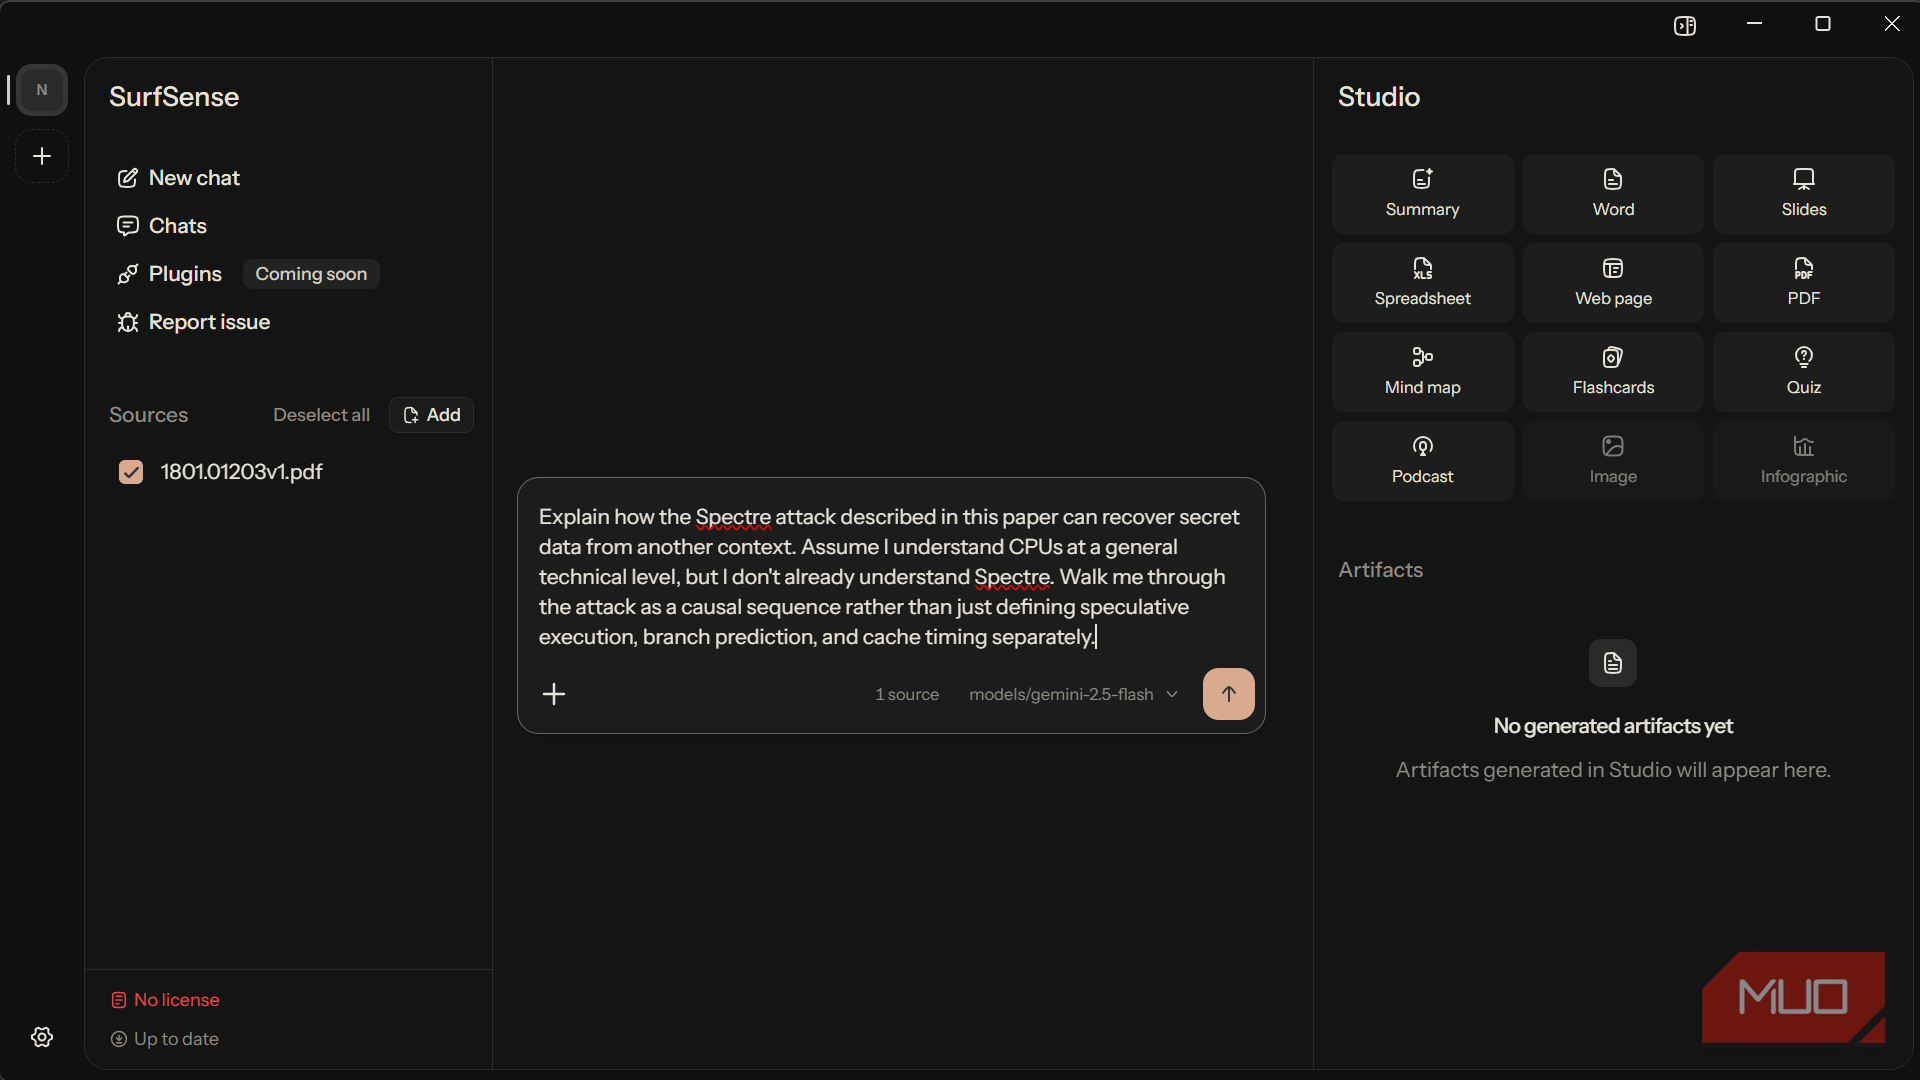Screen dimensions: 1920x1080
Task: Click the SurfSense title
Action: coord(174,97)
